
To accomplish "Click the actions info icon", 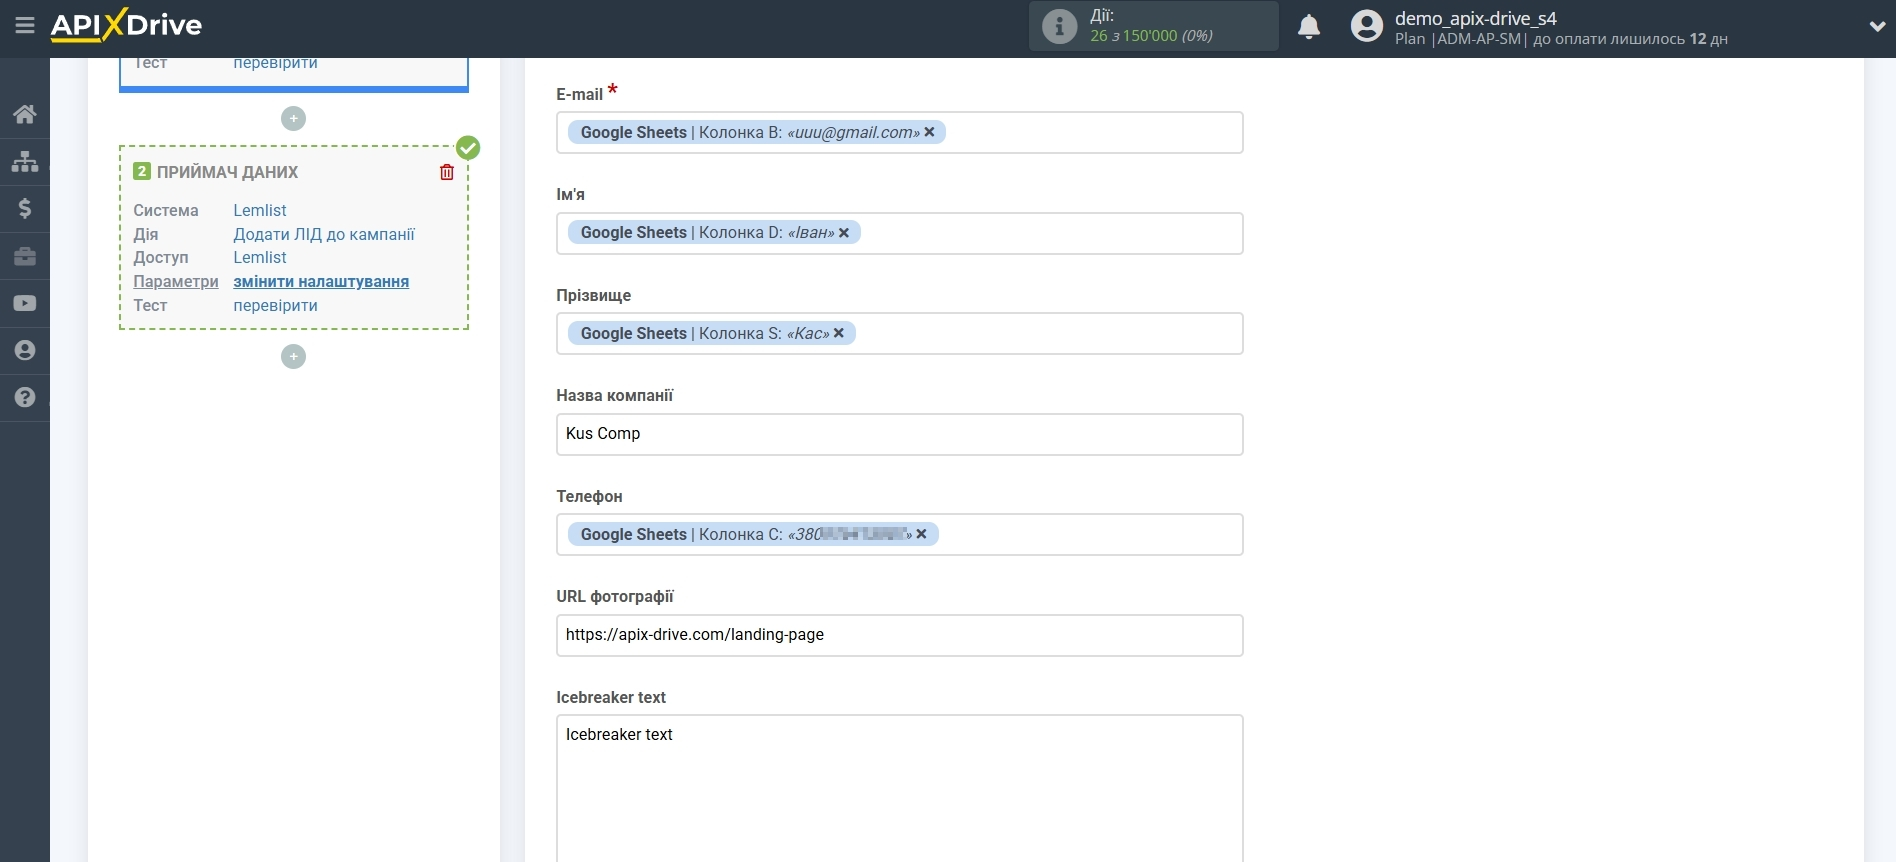I will point(1059,26).
